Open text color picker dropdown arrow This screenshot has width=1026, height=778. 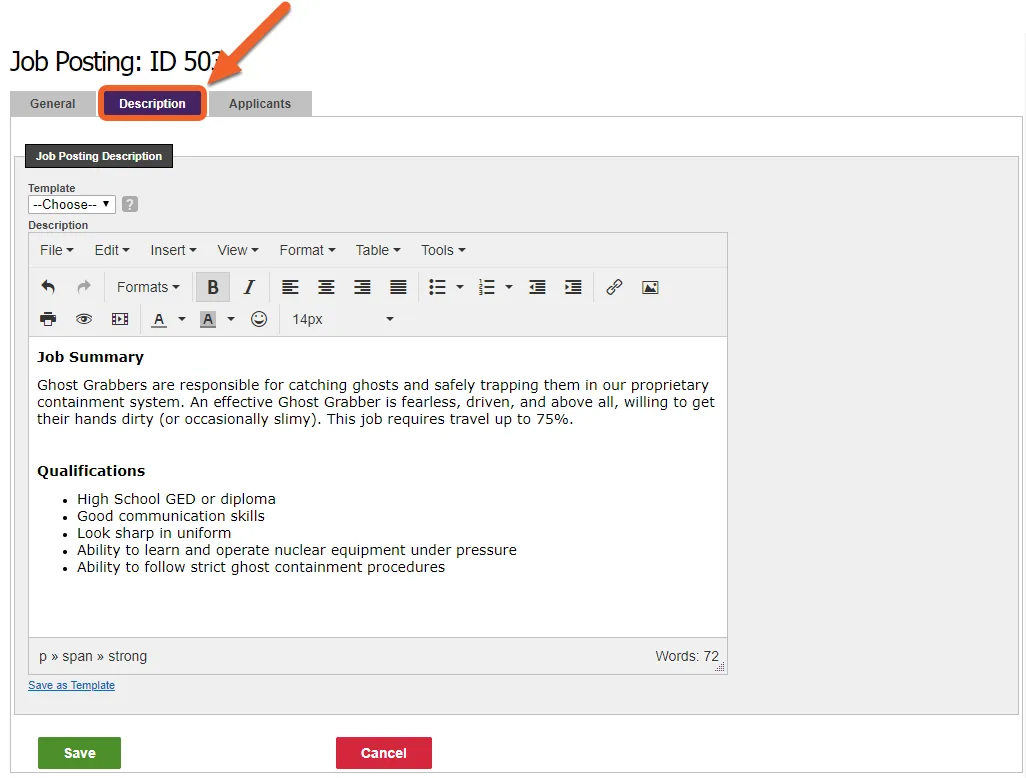182,319
